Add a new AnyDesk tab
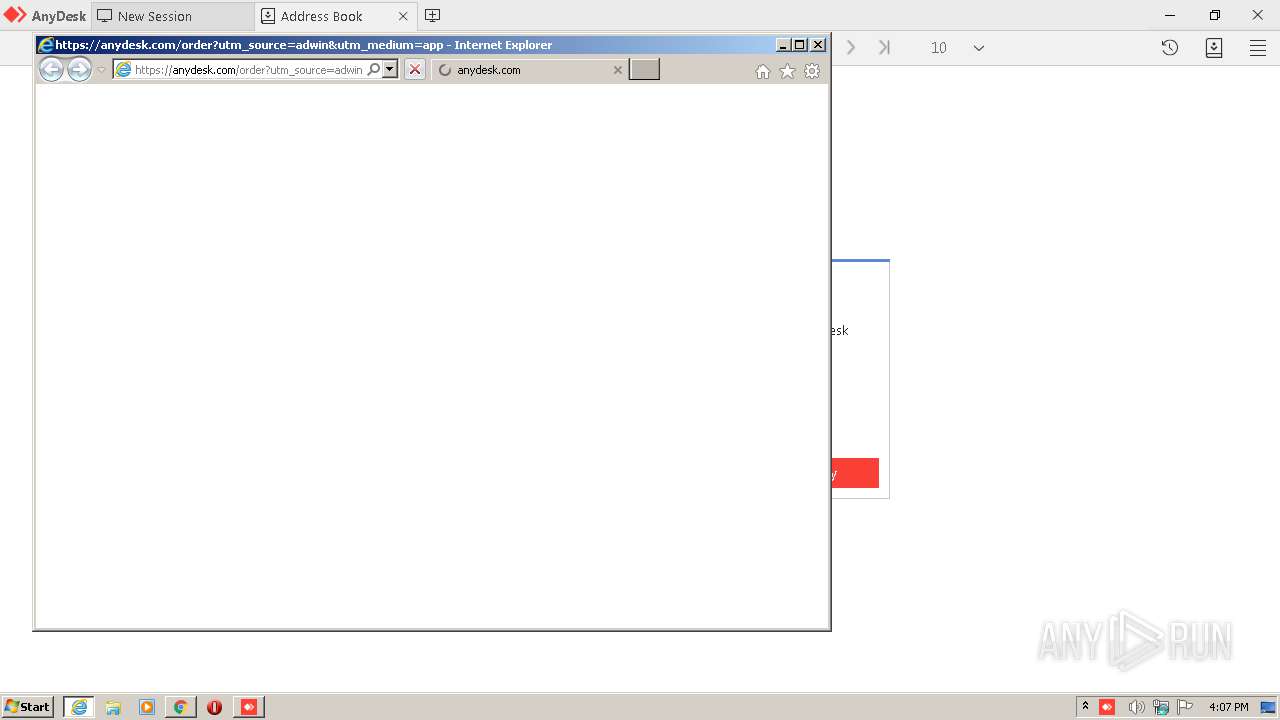 tap(432, 15)
